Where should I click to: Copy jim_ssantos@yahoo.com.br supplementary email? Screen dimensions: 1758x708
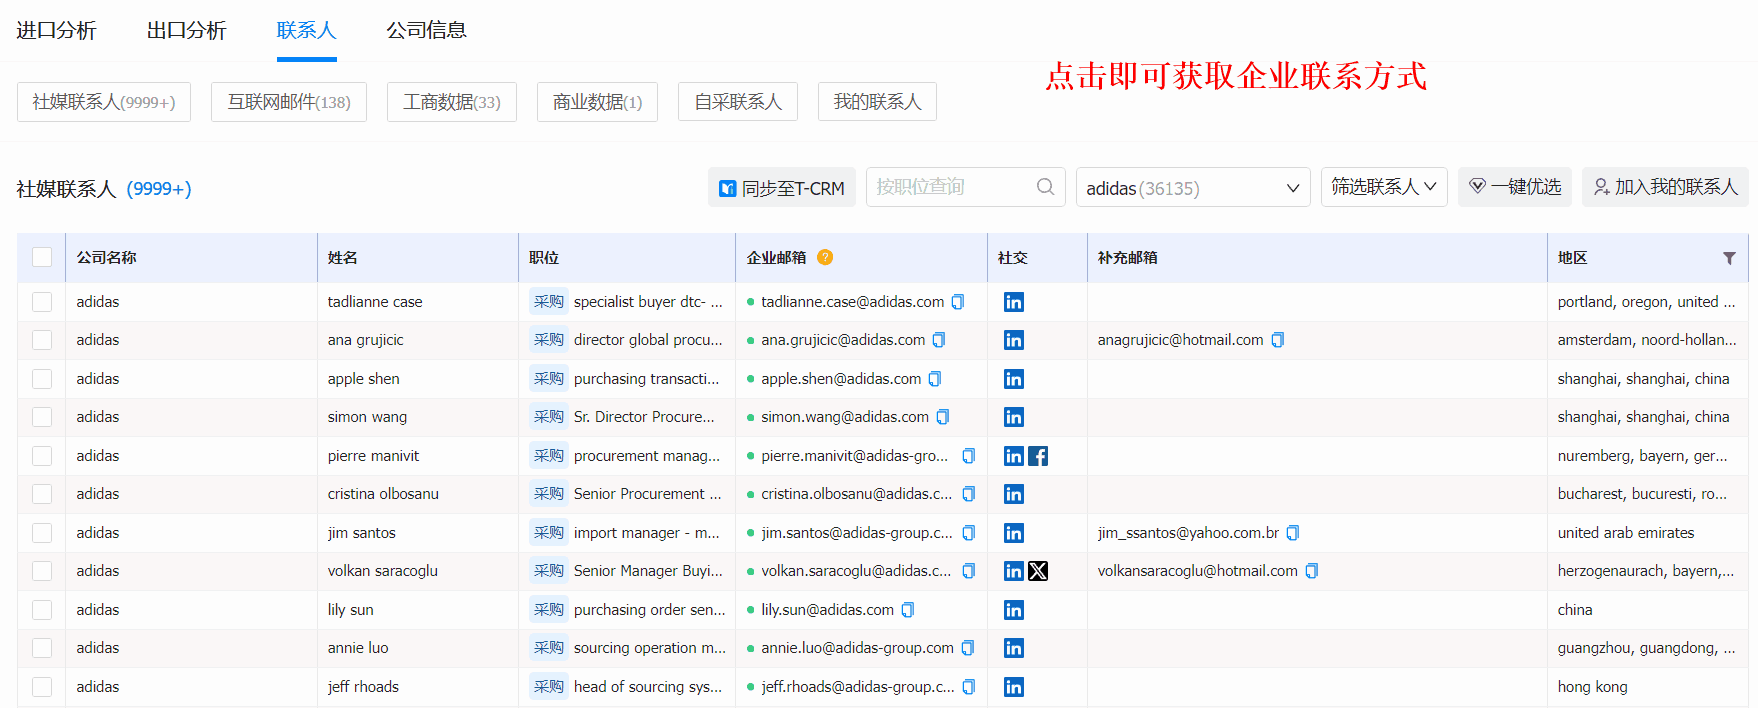[x=1292, y=533]
